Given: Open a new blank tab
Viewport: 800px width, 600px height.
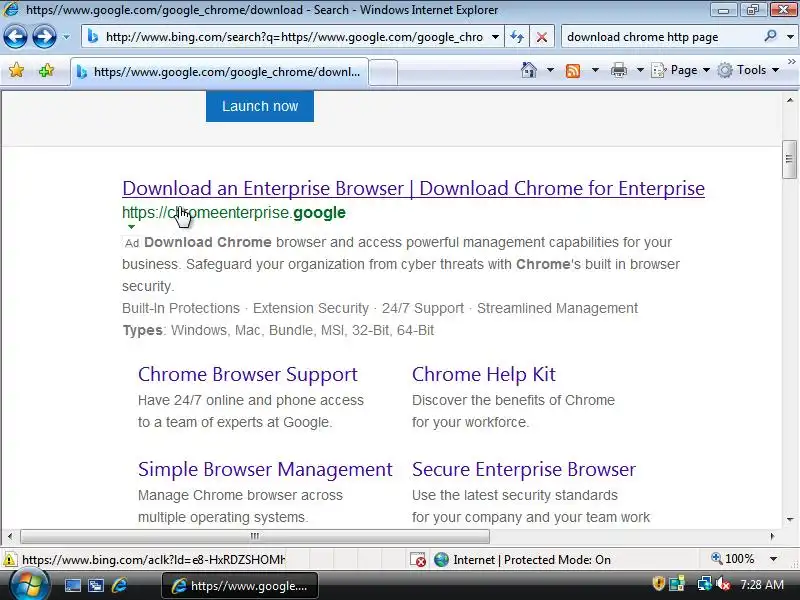Looking at the screenshot, I should [x=383, y=72].
